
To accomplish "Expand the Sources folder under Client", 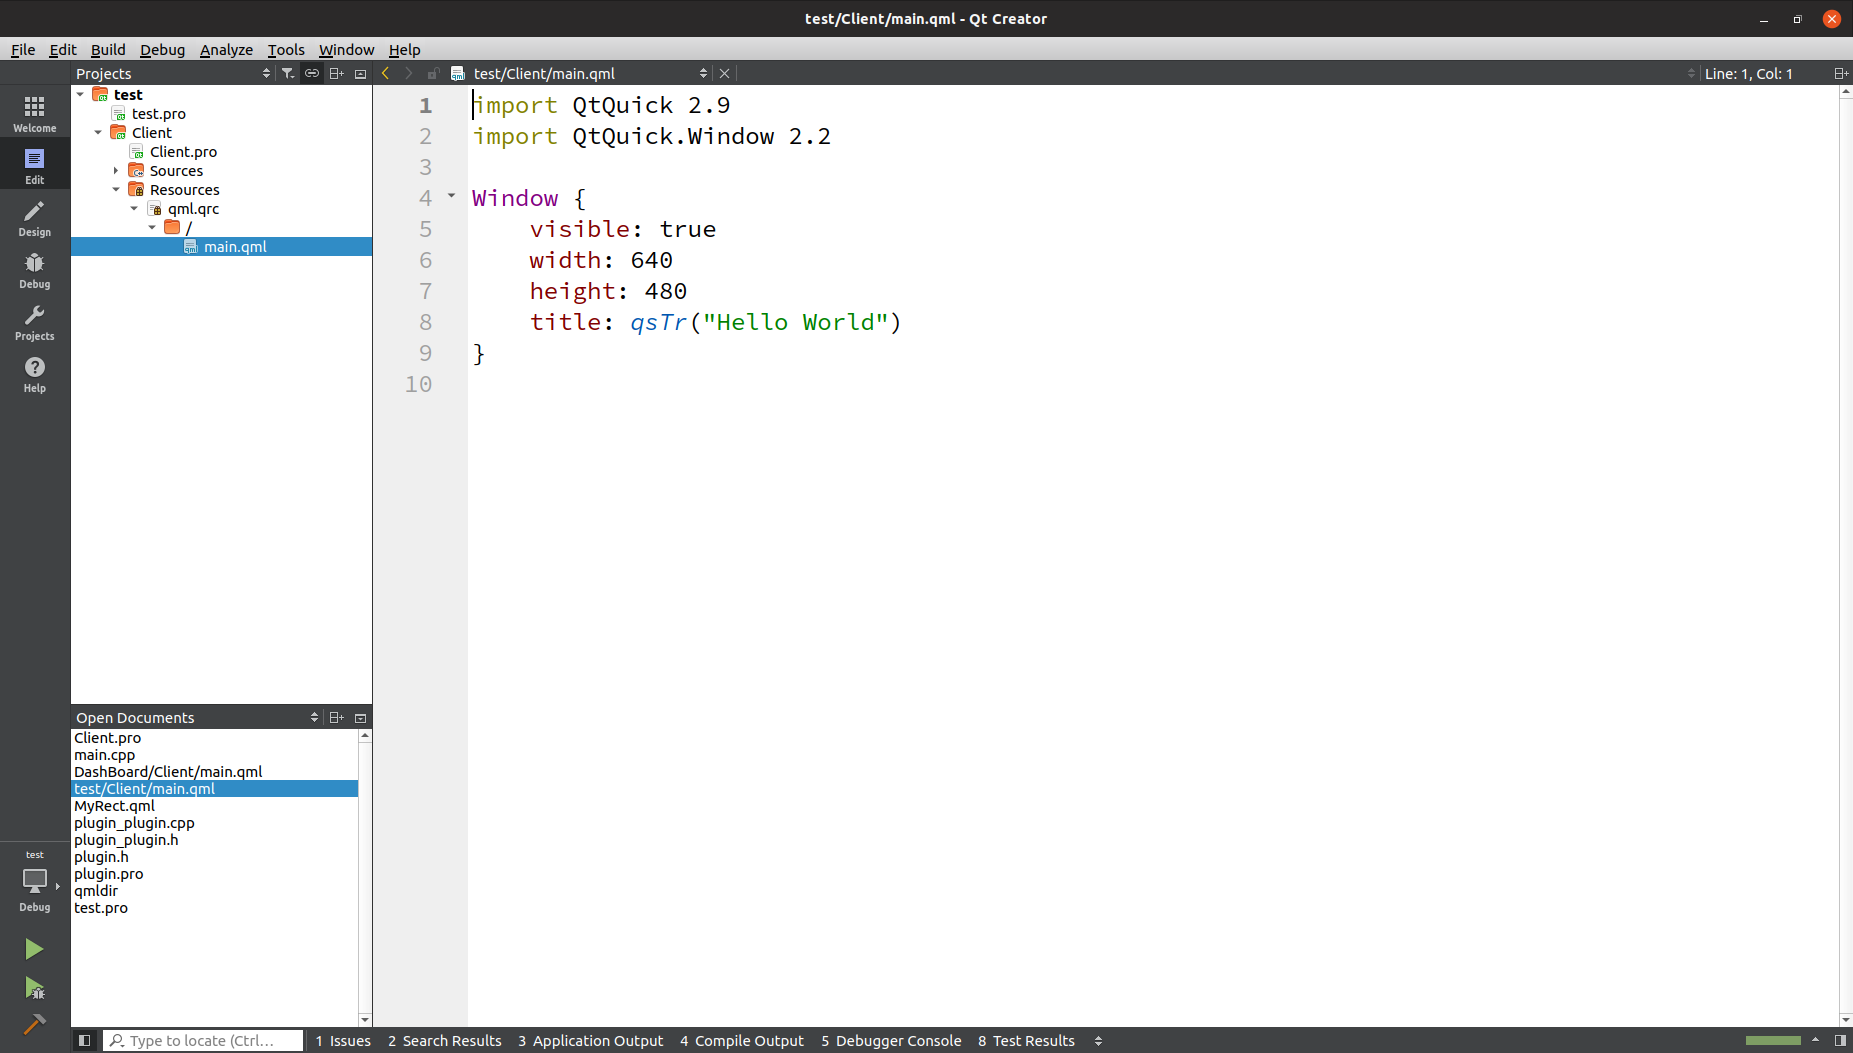I will pyautogui.click(x=115, y=170).
